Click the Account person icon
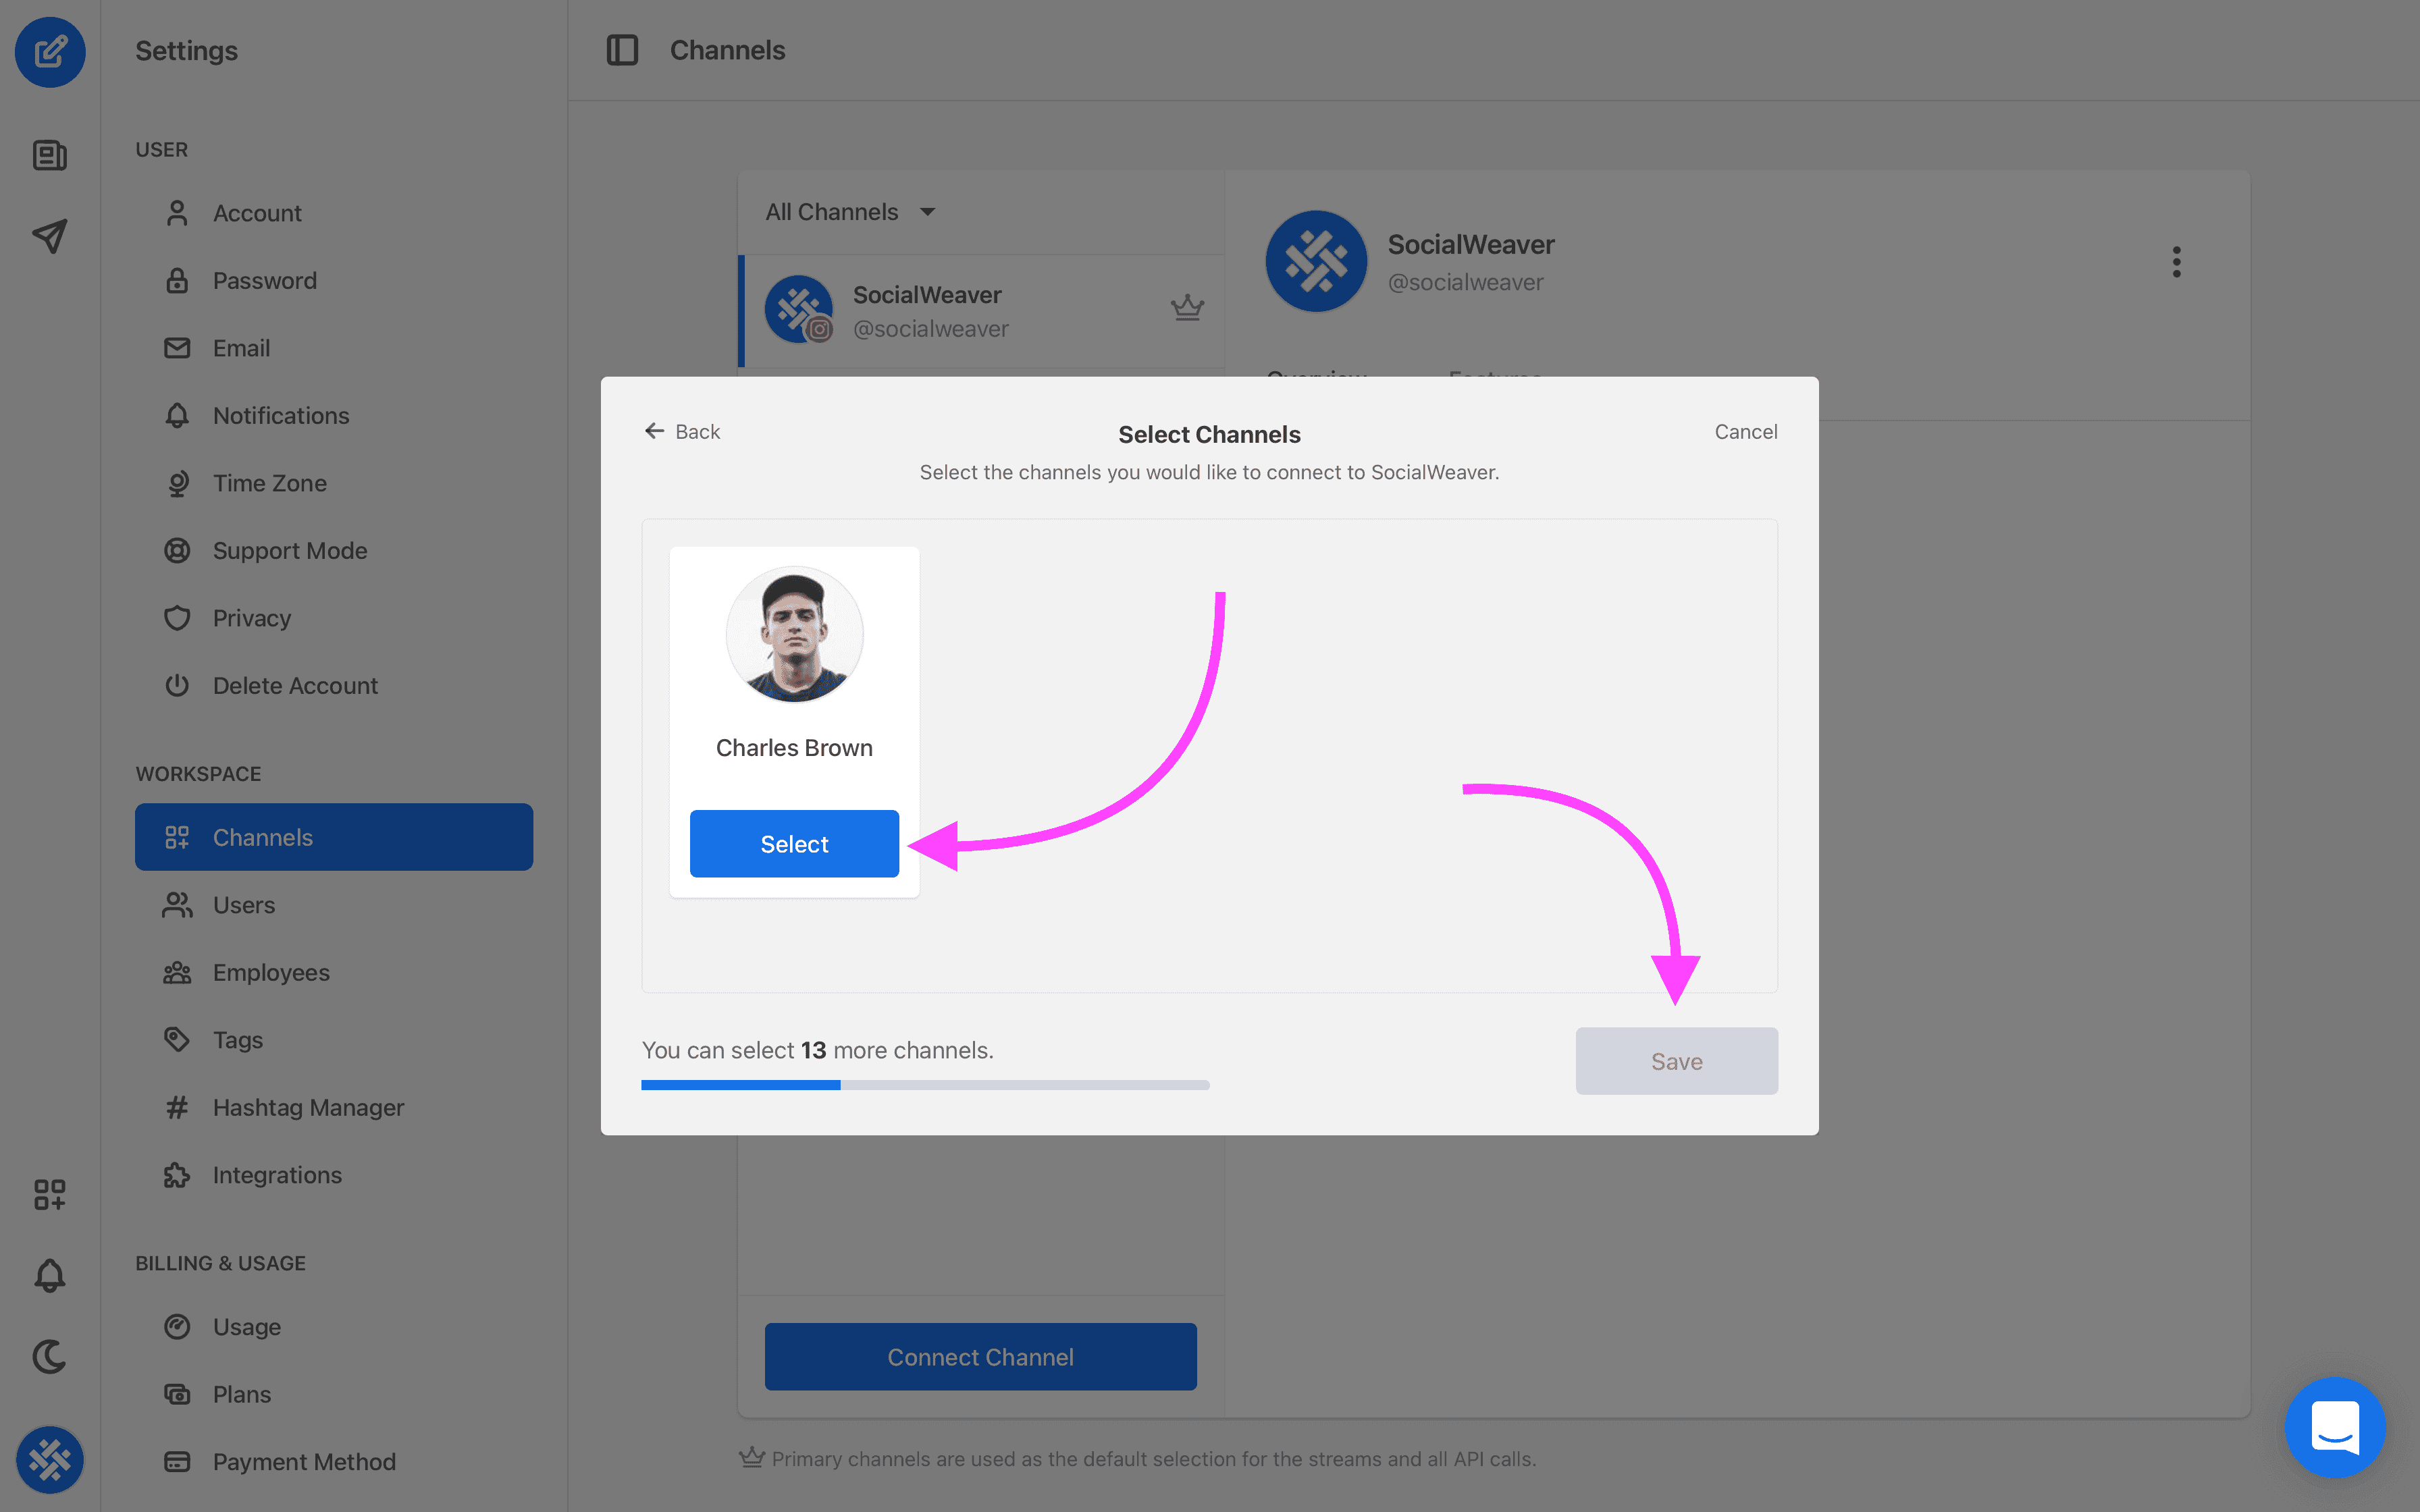Viewport: 2420px width, 1512px height. coord(177,213)
